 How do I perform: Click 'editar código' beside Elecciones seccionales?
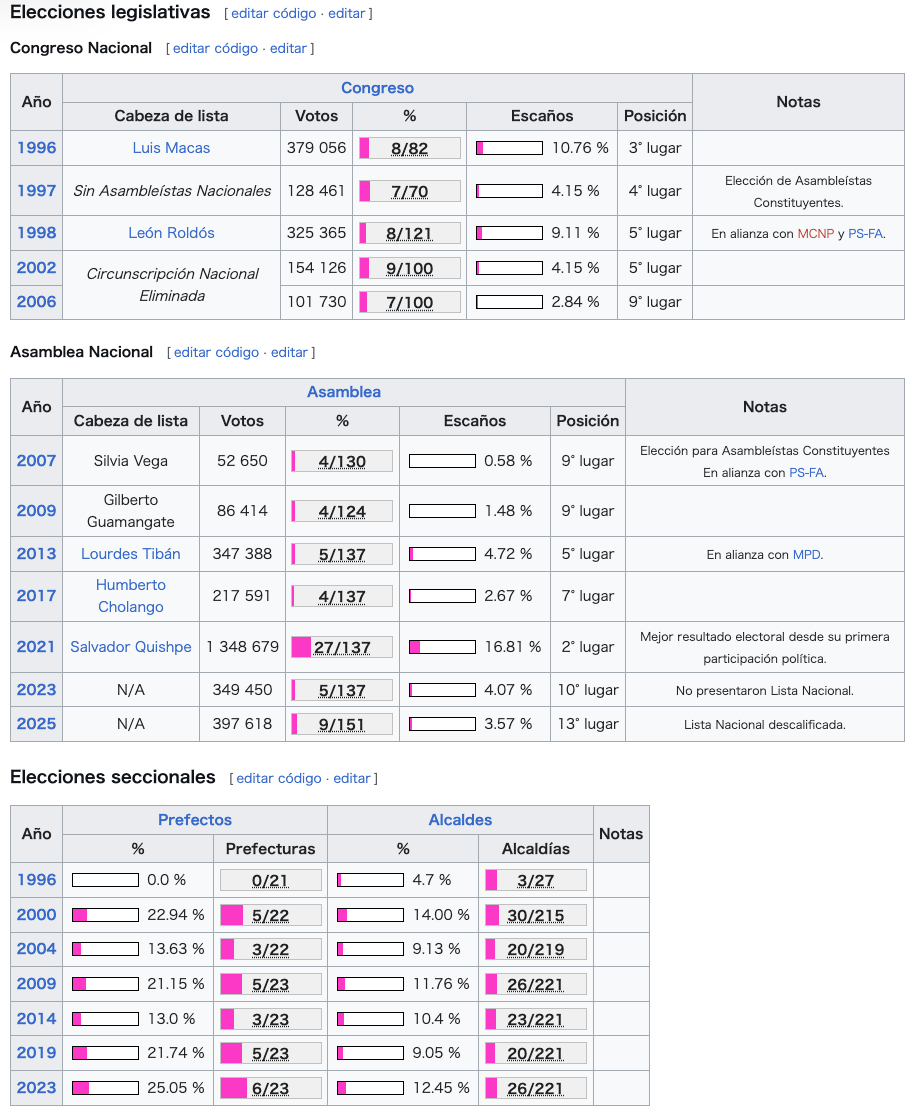(x=278, y=778)
